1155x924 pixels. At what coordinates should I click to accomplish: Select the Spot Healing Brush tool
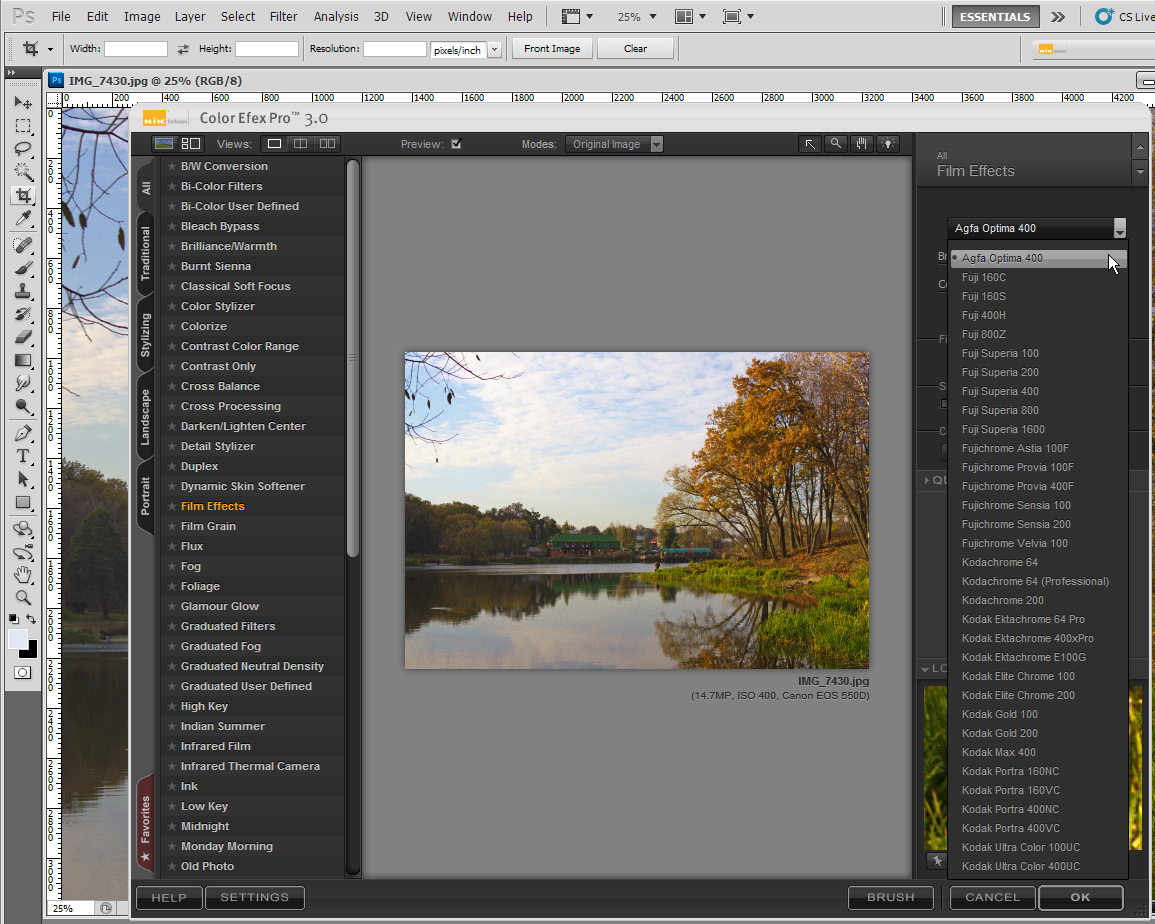coord(23,245)
